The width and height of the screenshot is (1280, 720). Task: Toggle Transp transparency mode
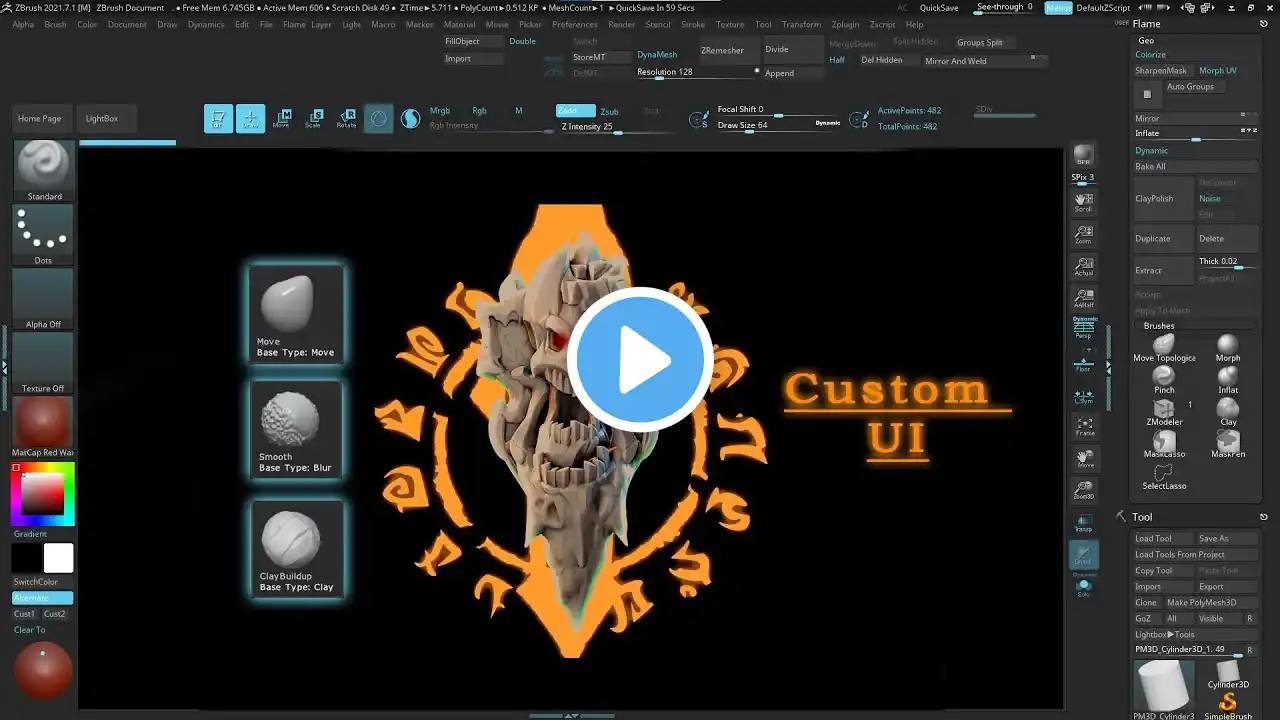[1083, 523]
